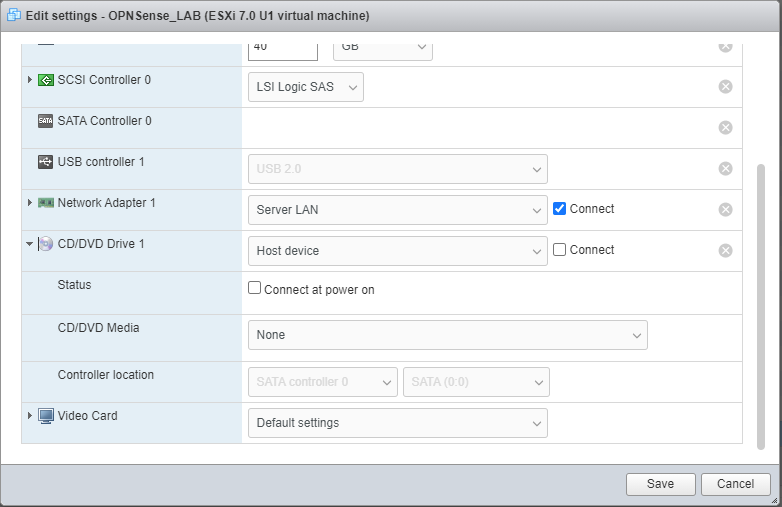Click the Network Adapter 1 card icon
This screenshot has width=782, height=507.
point(45,203)
